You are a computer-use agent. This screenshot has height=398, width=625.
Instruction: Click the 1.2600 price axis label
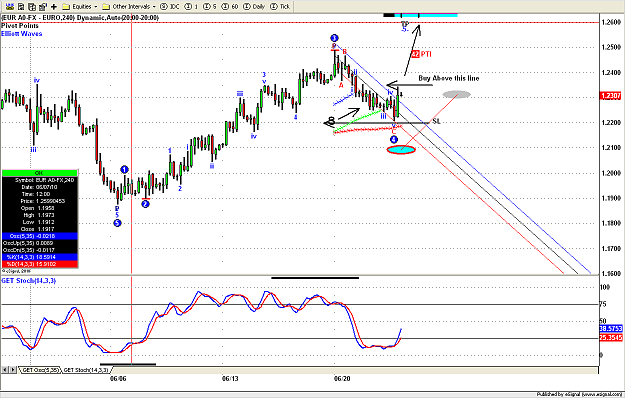pyautogui.click(x=611, y=22)
